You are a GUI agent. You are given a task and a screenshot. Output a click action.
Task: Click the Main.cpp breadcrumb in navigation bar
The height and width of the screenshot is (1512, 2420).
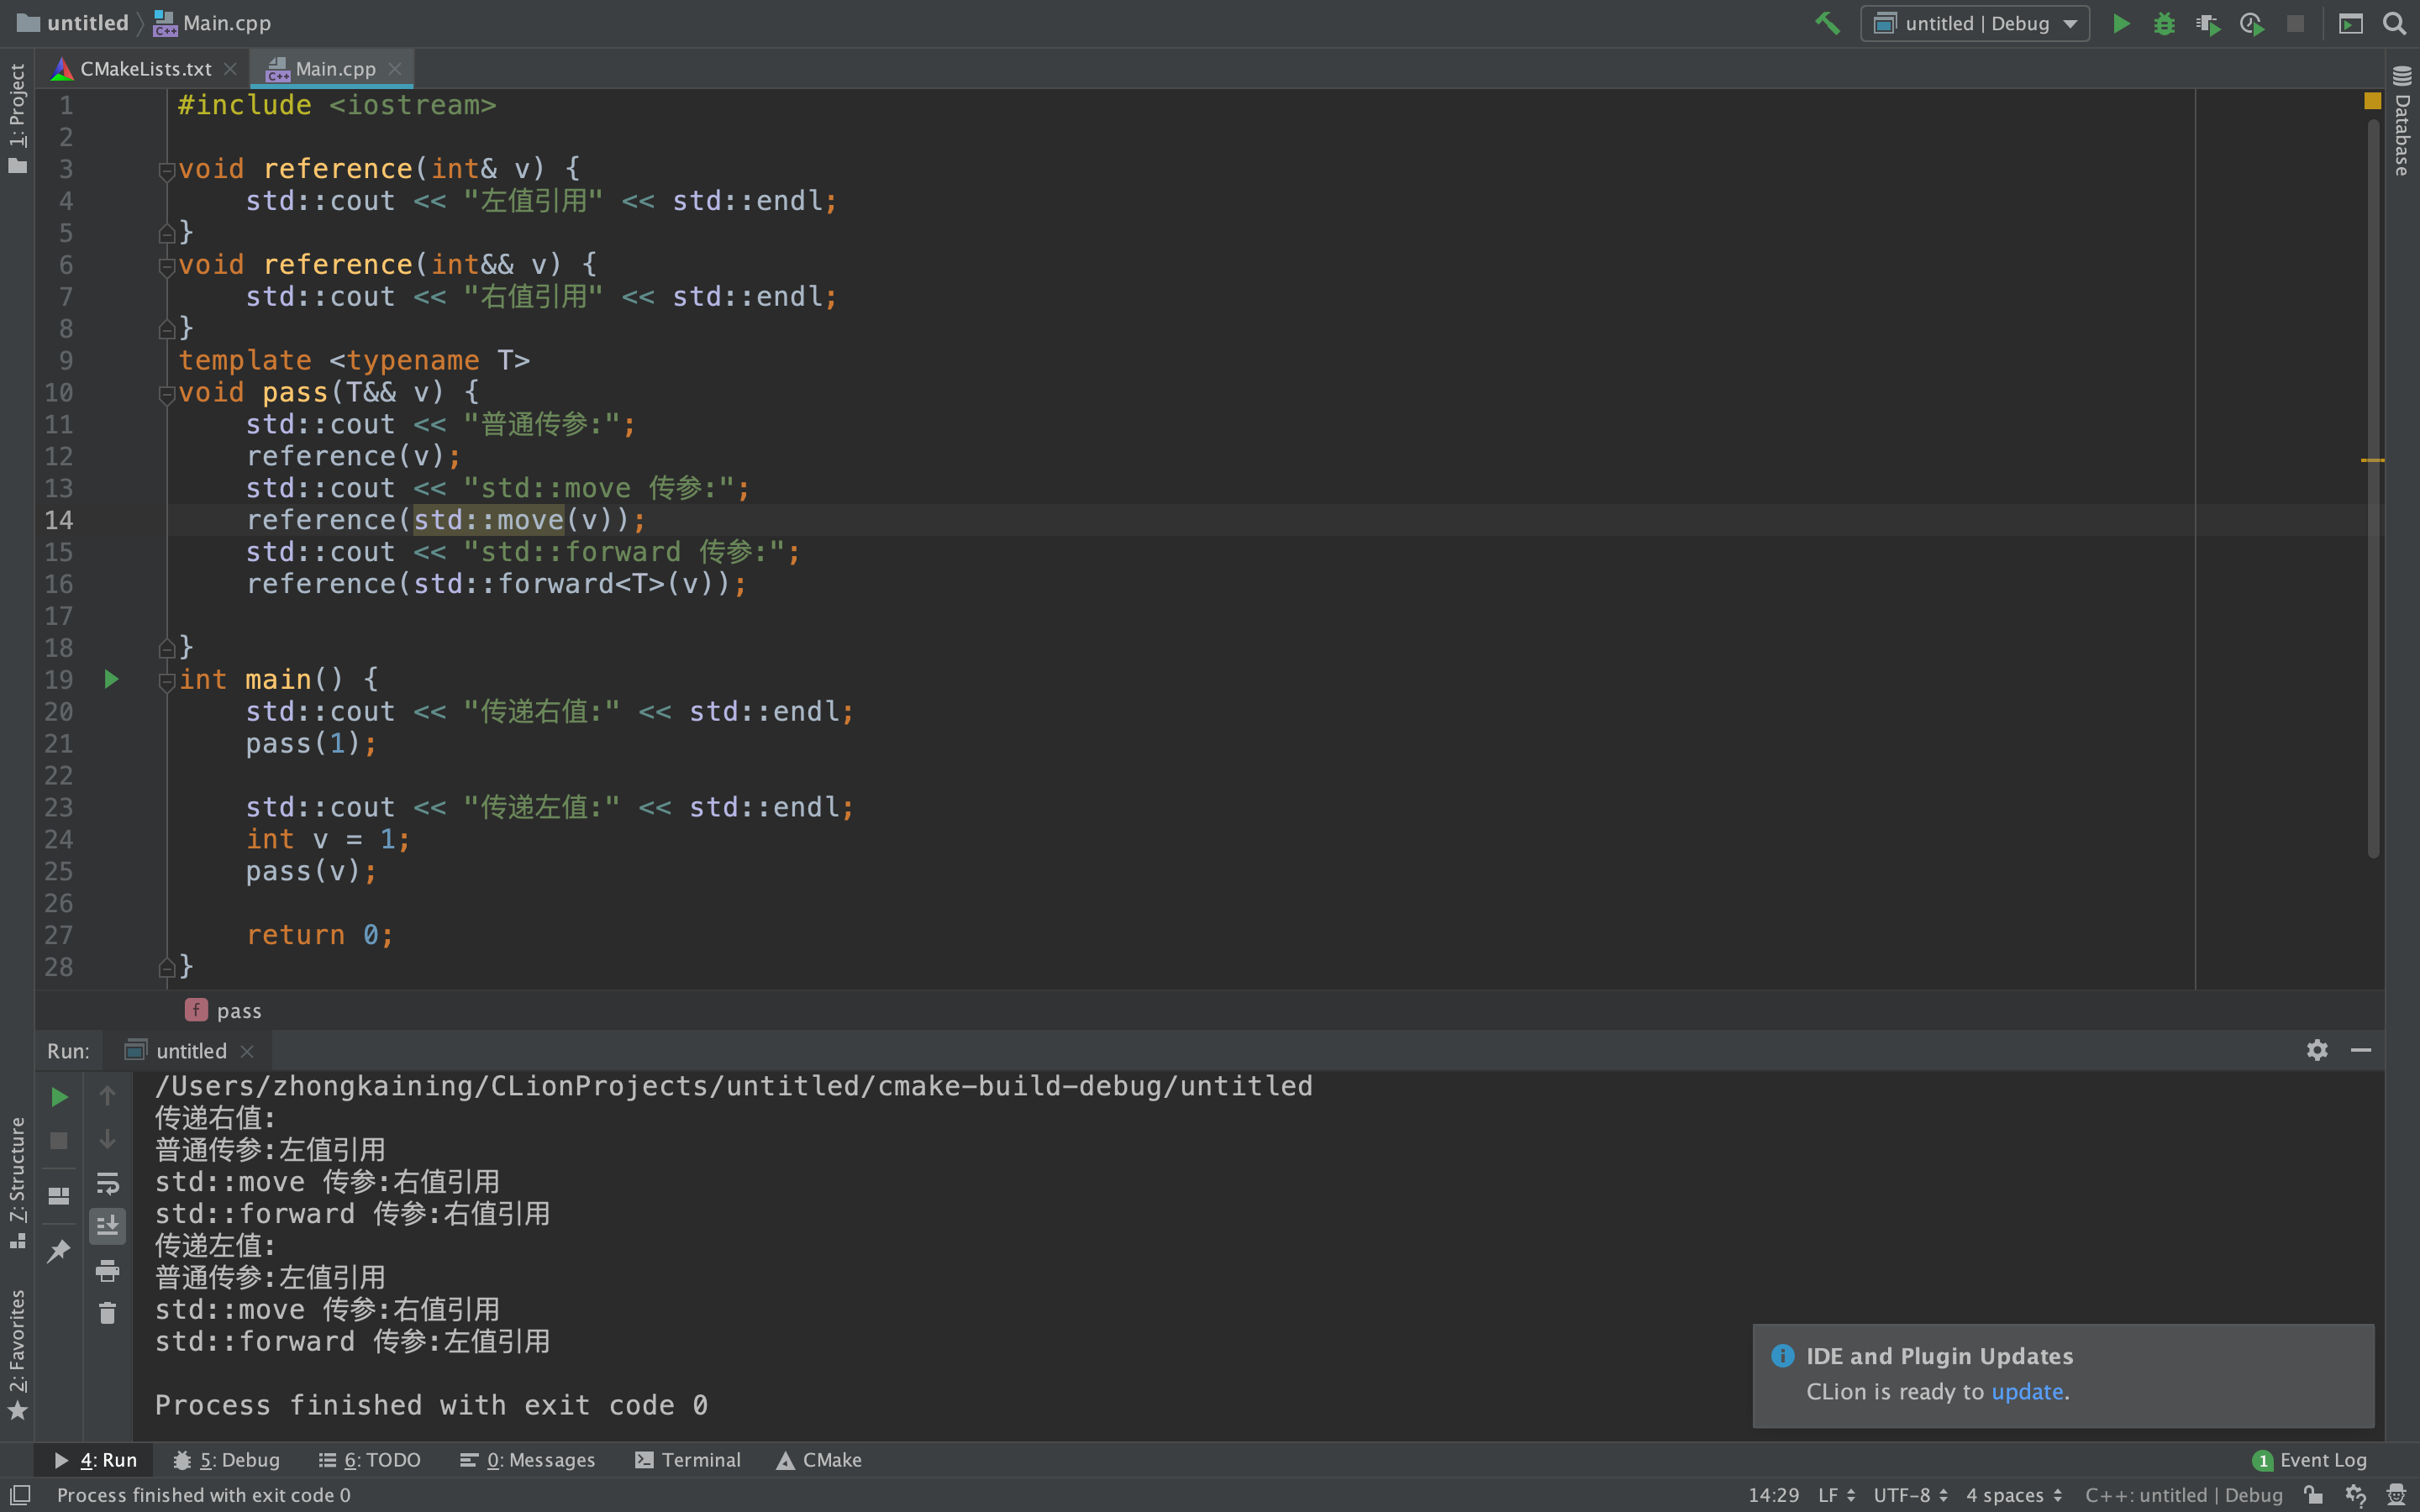(212, 23)
